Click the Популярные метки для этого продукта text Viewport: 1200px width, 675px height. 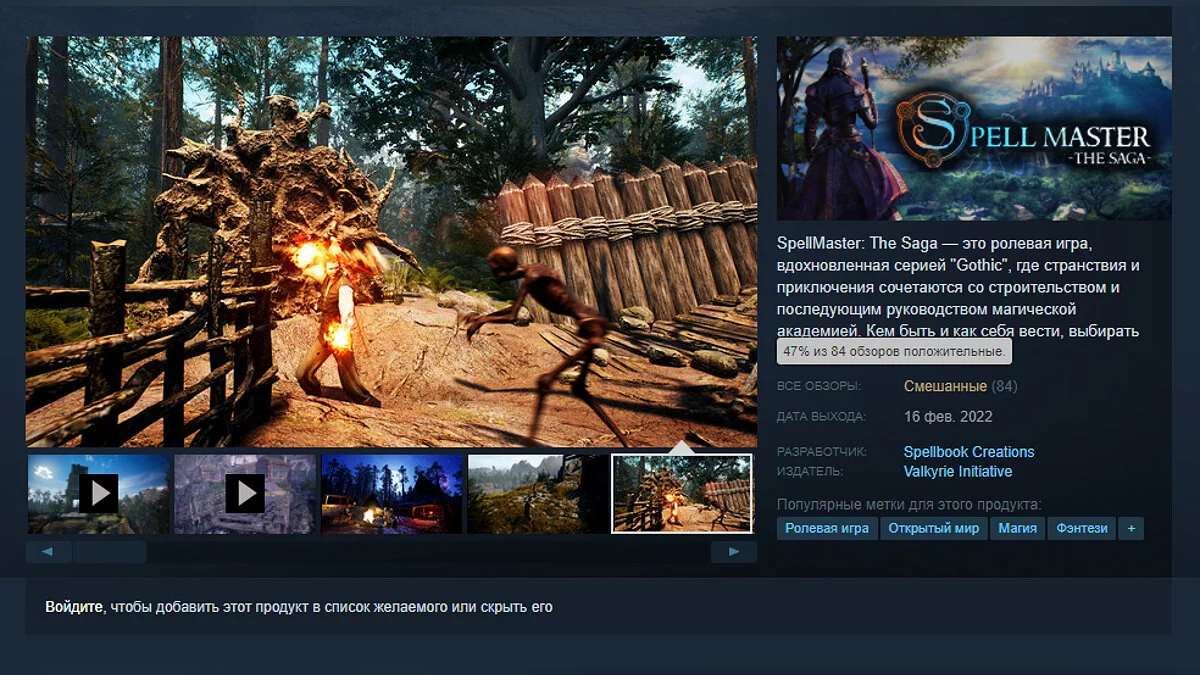909,504
